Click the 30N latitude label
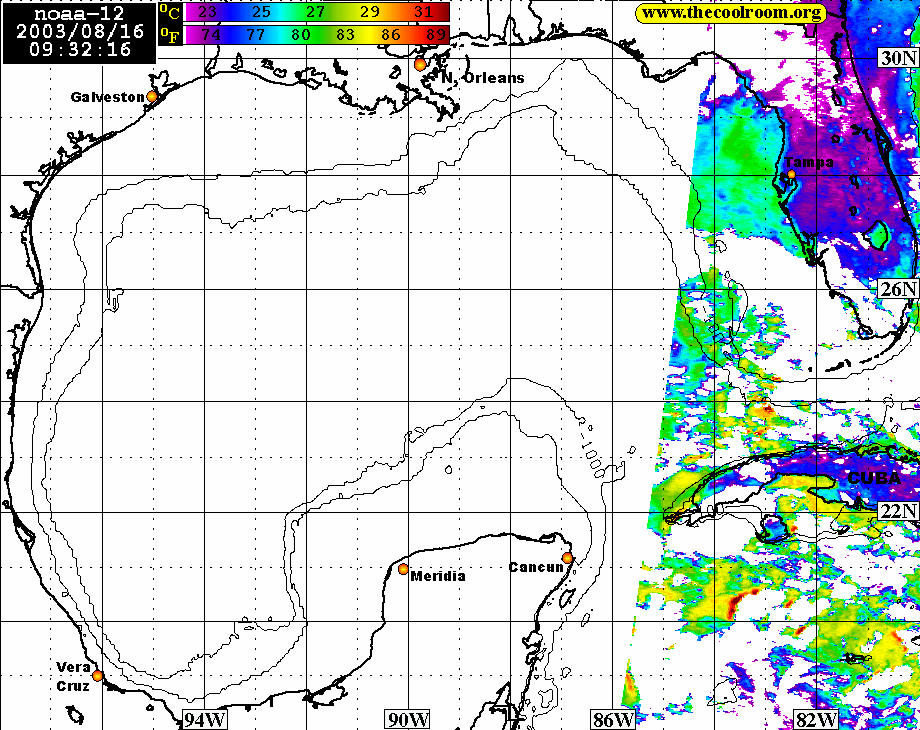Viewport: 920px width, 730px height. point(898,58)
